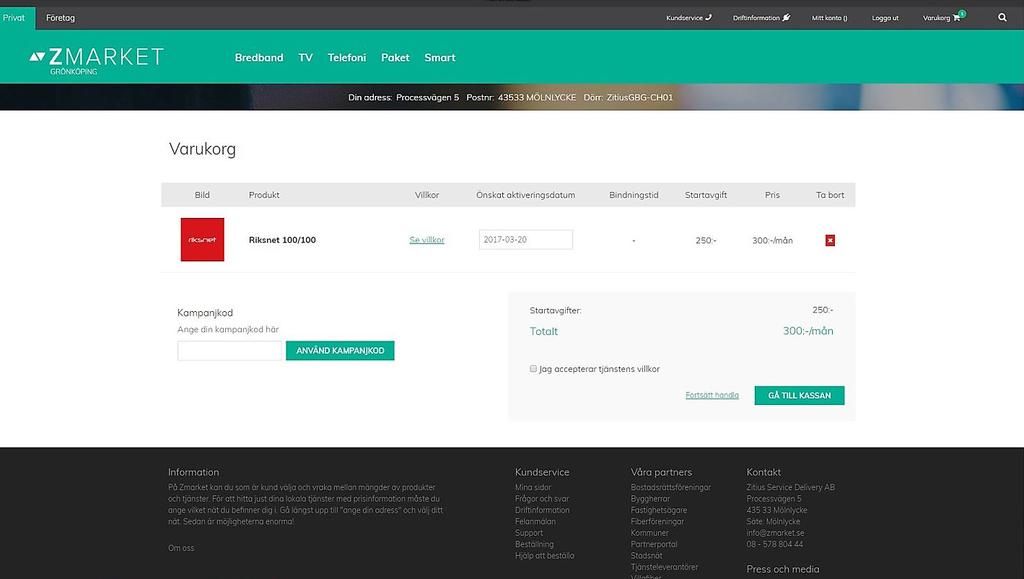This screenshot has width=1024, height=579.
Task: Open footer link 'Partnerportal'
Action: point(654,544)
